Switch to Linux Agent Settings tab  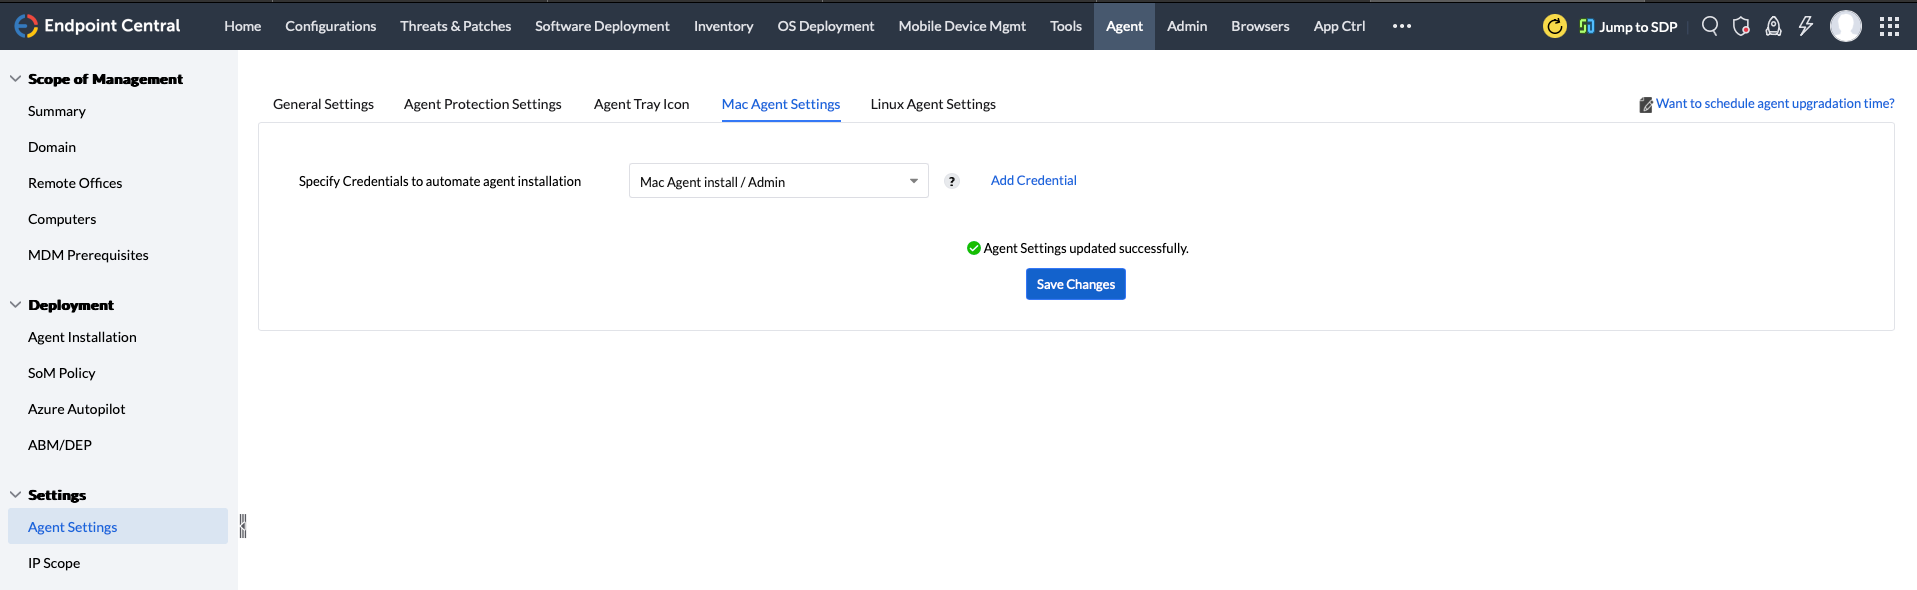click(933, 104)
